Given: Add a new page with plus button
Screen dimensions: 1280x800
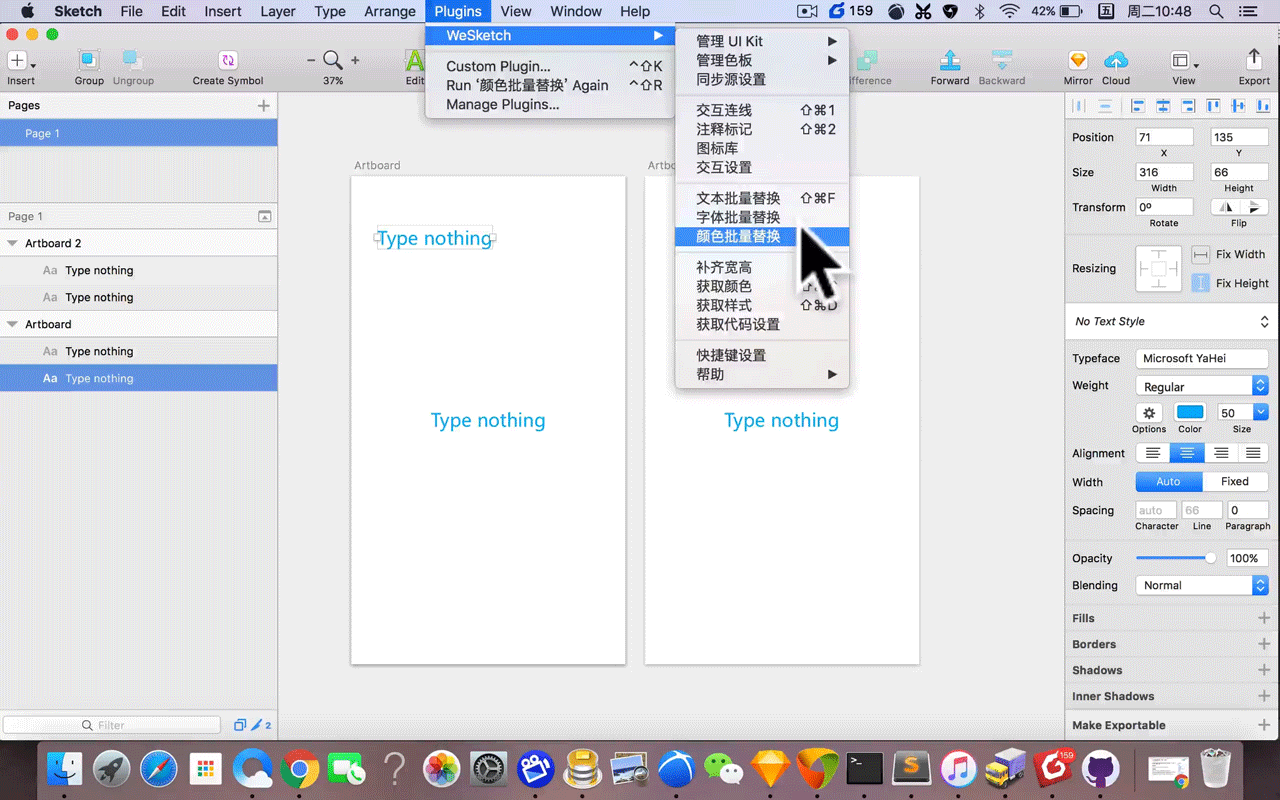Looking at the screenshot, I should coord(264,105).
